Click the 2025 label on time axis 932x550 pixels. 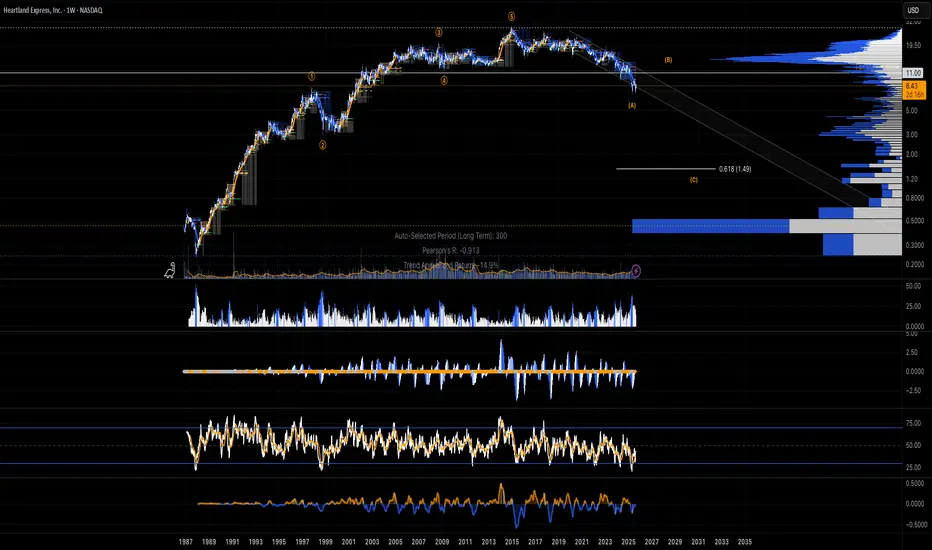628,542
